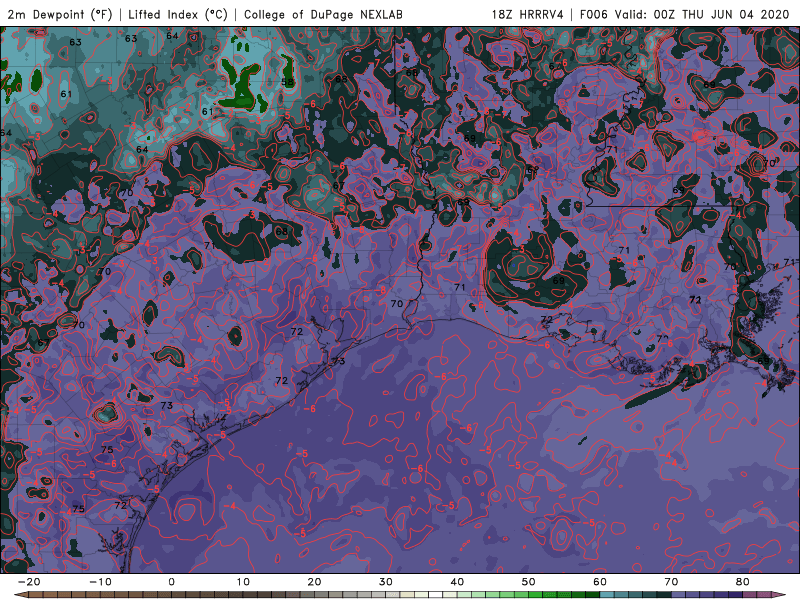Click the '-10' label on the color scale

click(100, 582)
